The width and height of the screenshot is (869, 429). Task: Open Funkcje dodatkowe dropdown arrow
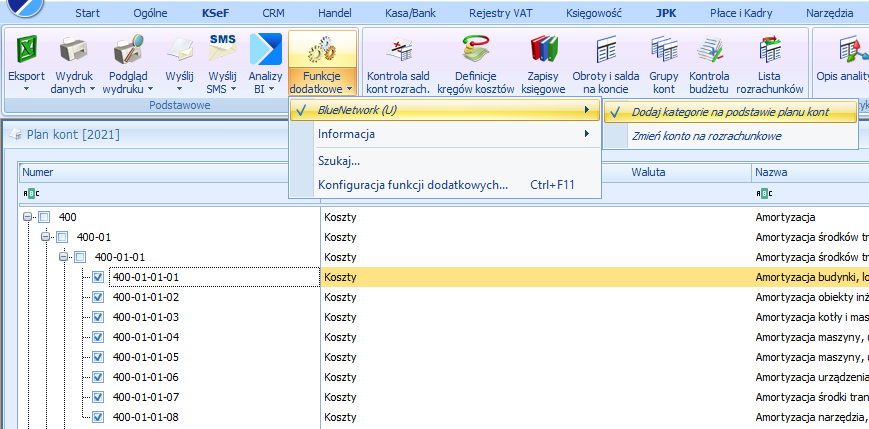click(x=349, y=89)
